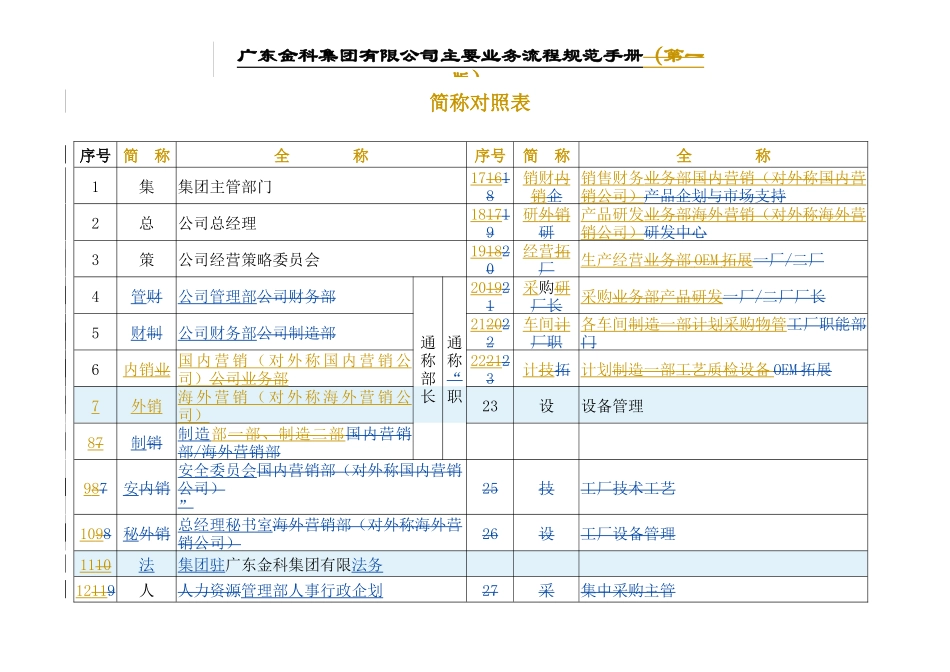Click abbreviation cell 外销 in row 7
This screenshot has height=672, width=950.
[x=147, y=406]
